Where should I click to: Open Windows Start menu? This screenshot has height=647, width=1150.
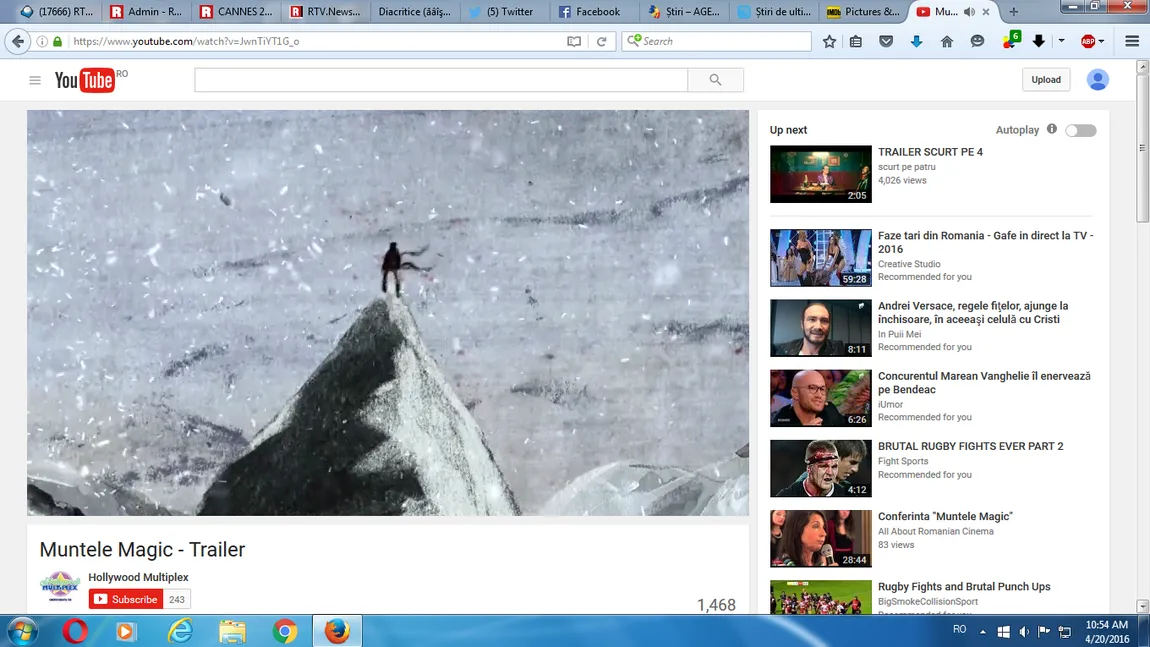click(21, 631)
